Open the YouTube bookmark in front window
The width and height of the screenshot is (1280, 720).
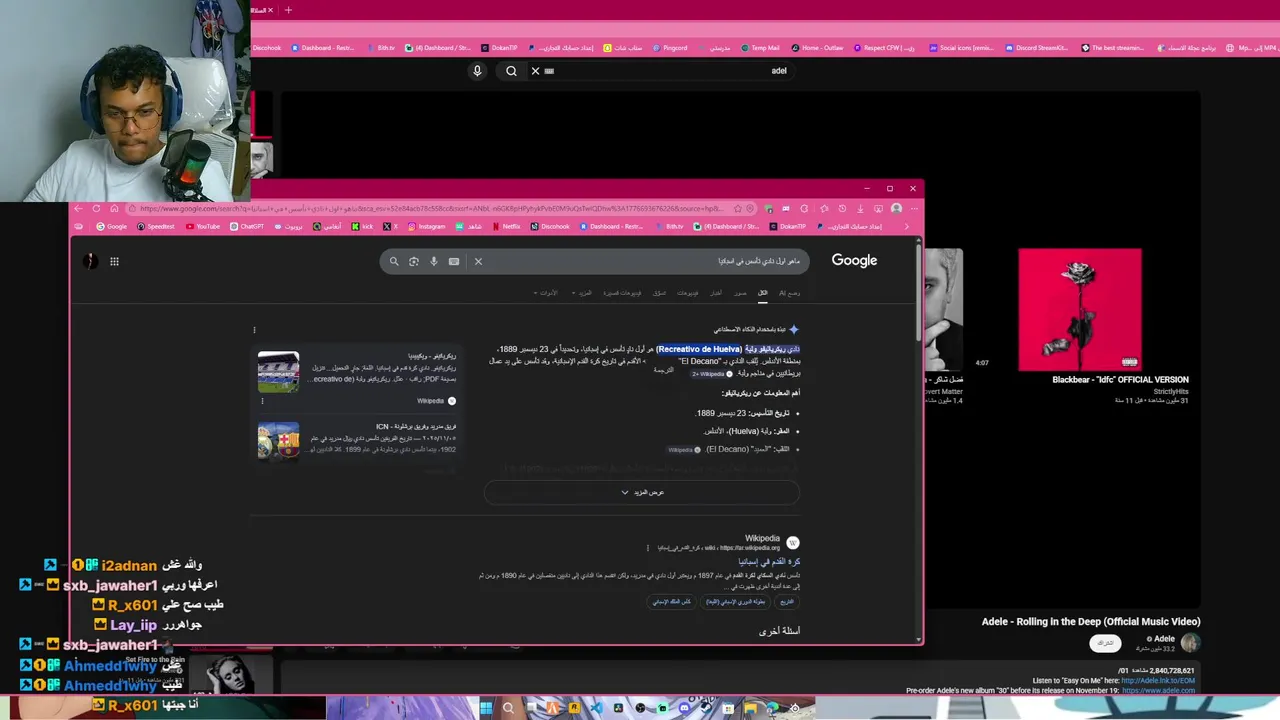point(203,227)
